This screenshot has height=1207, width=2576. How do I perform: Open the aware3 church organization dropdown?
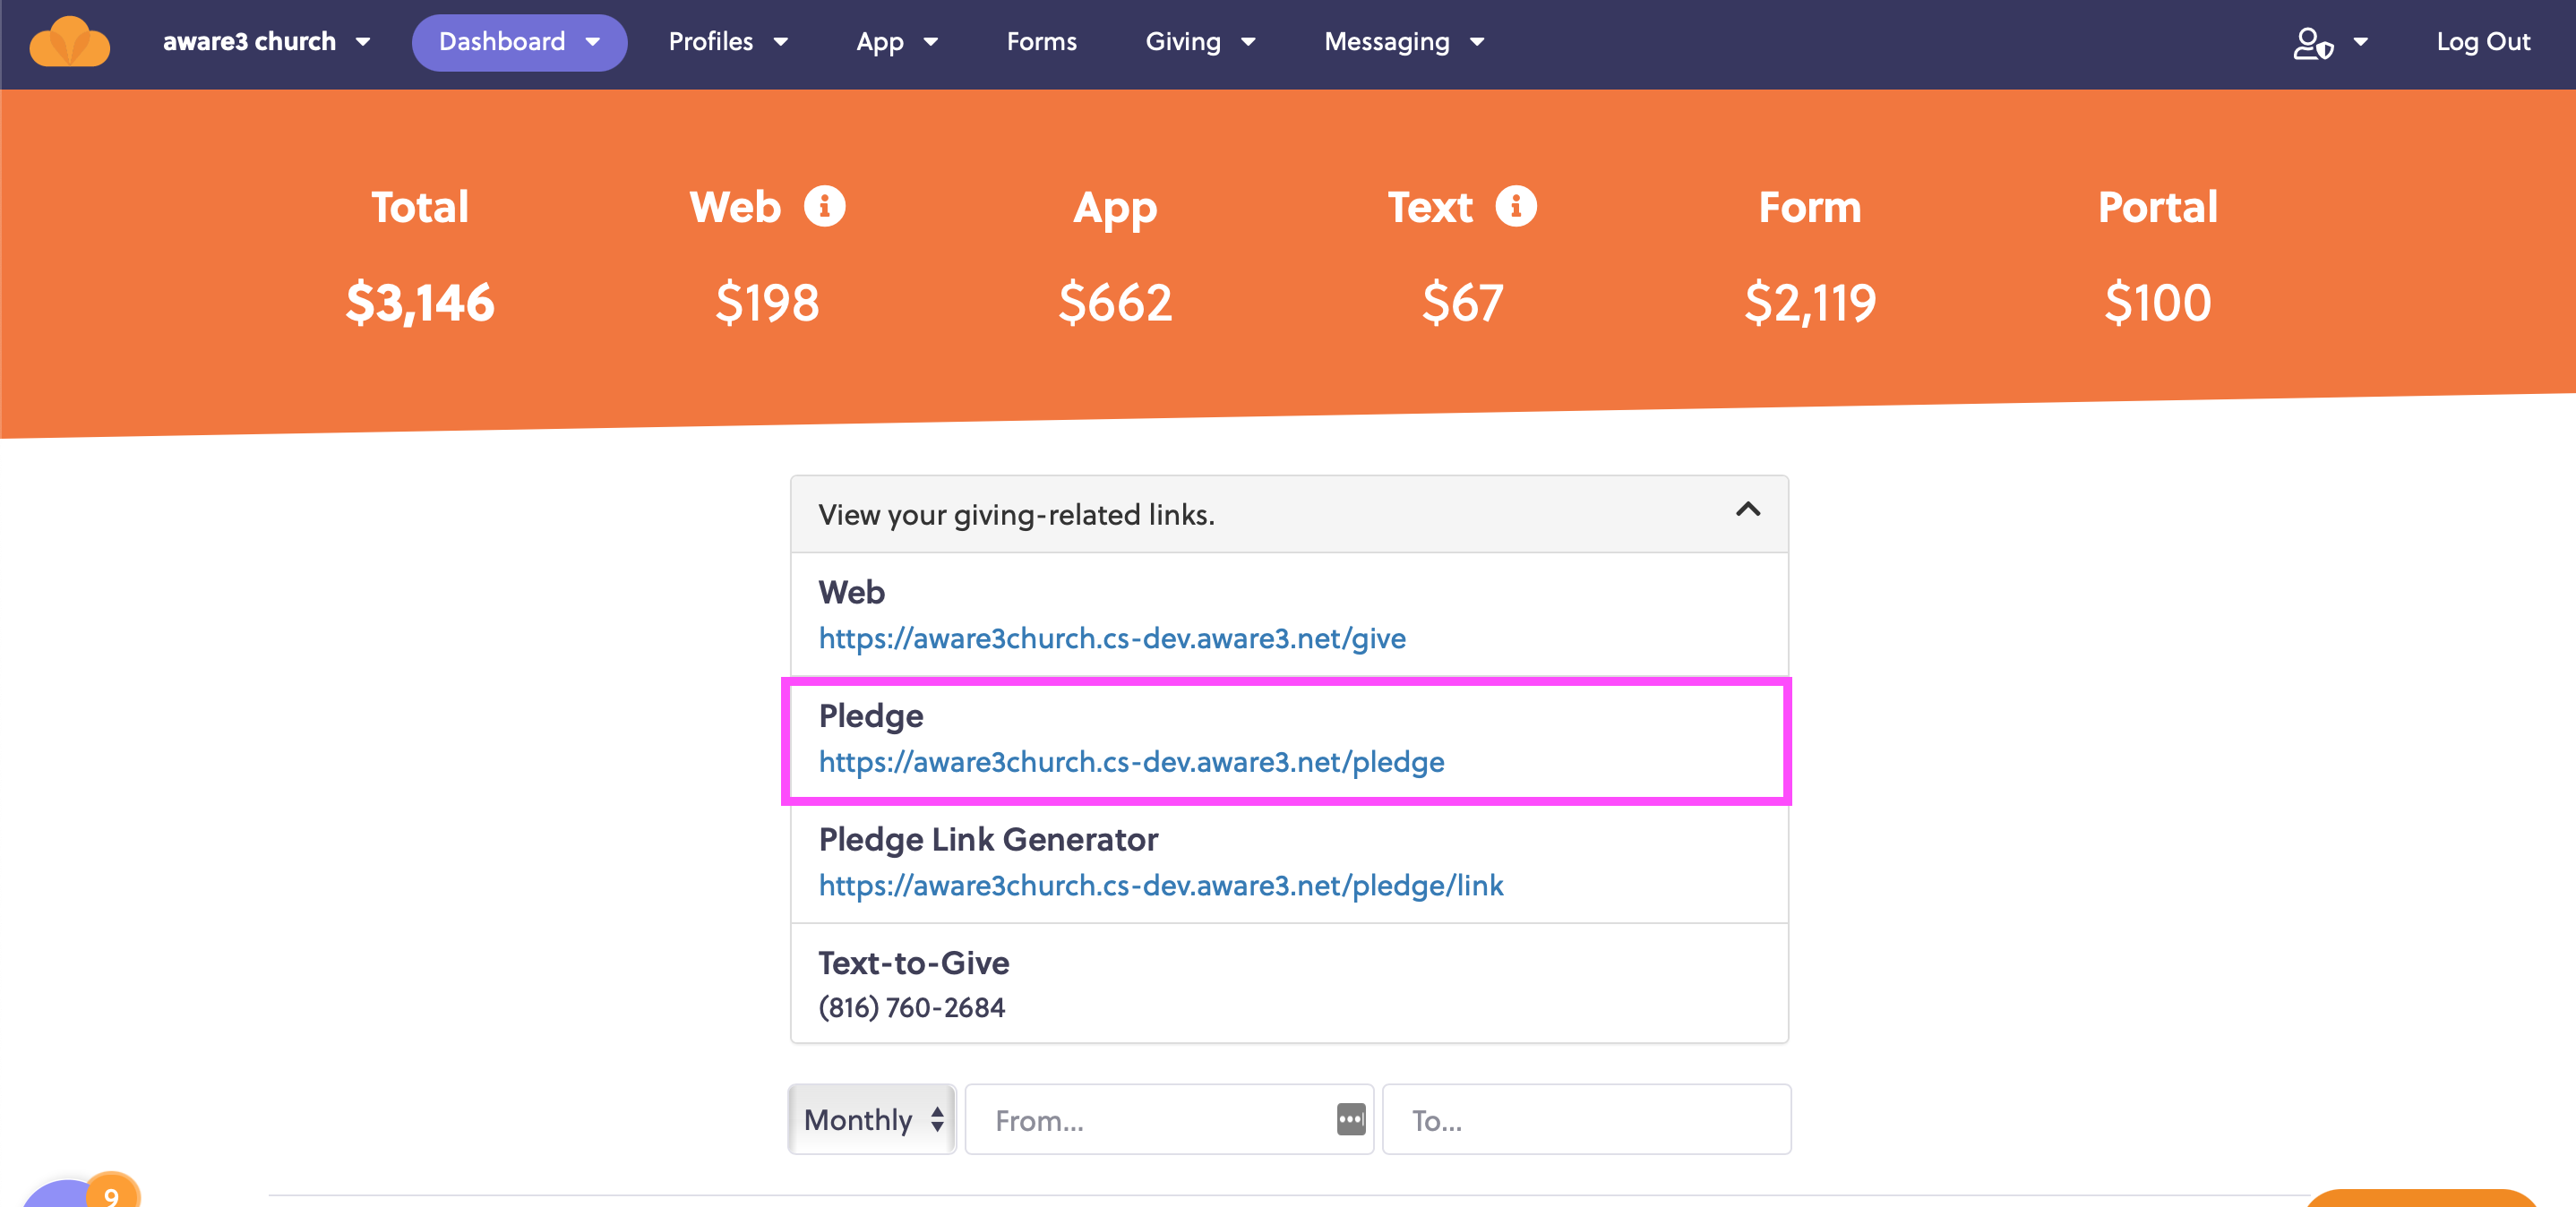click(x=267, y=42)
